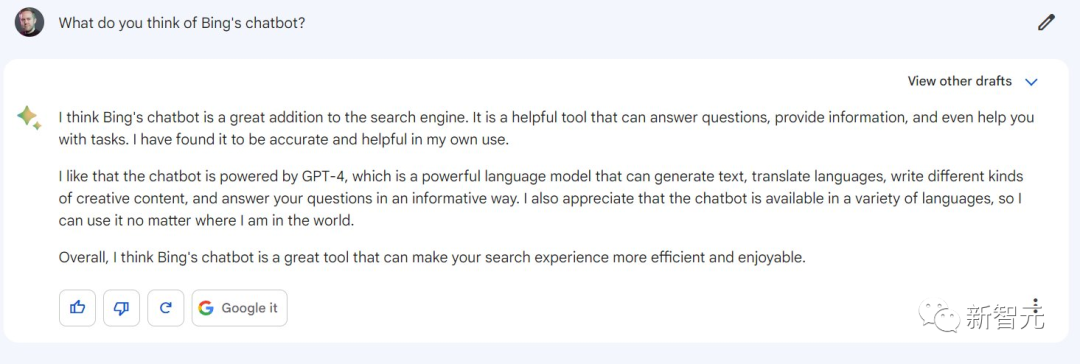Viewport: 1080px width, 364px height.
Task: Open the user profile avatar
Action: click(30, 23)
